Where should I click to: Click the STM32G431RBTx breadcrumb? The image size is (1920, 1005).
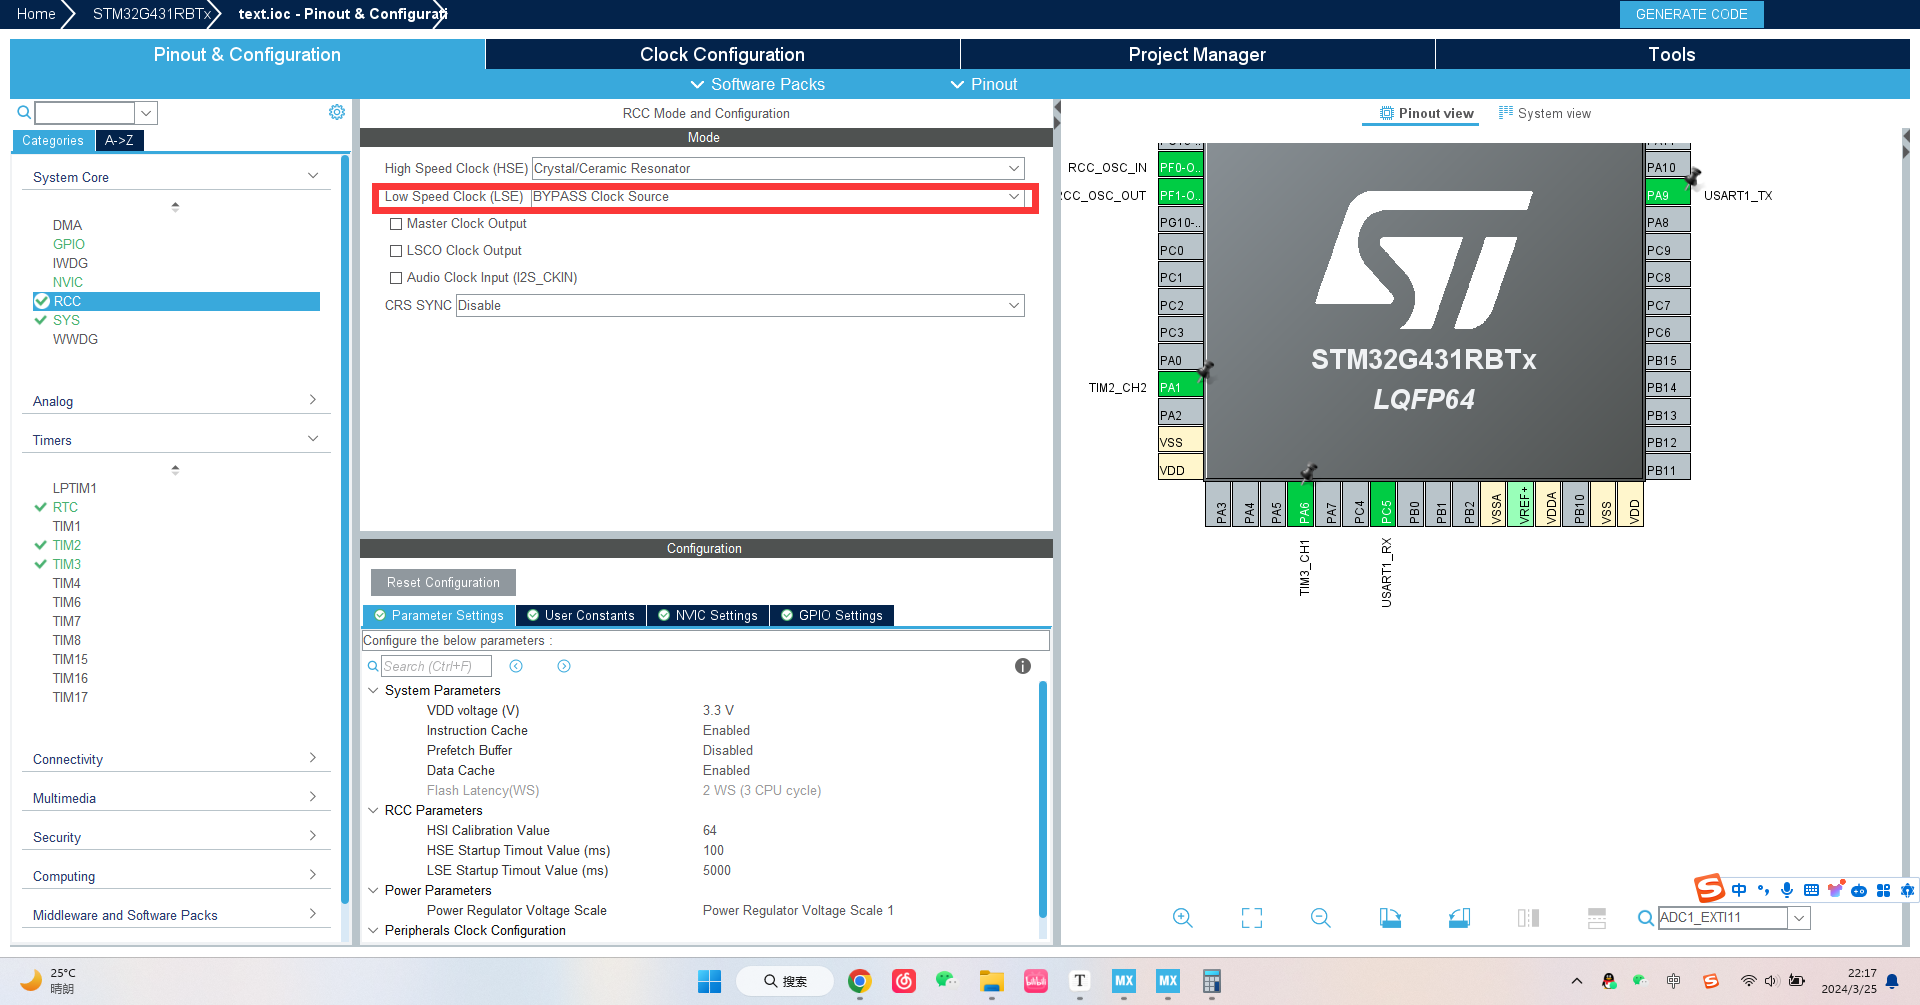tap(152, 14)
